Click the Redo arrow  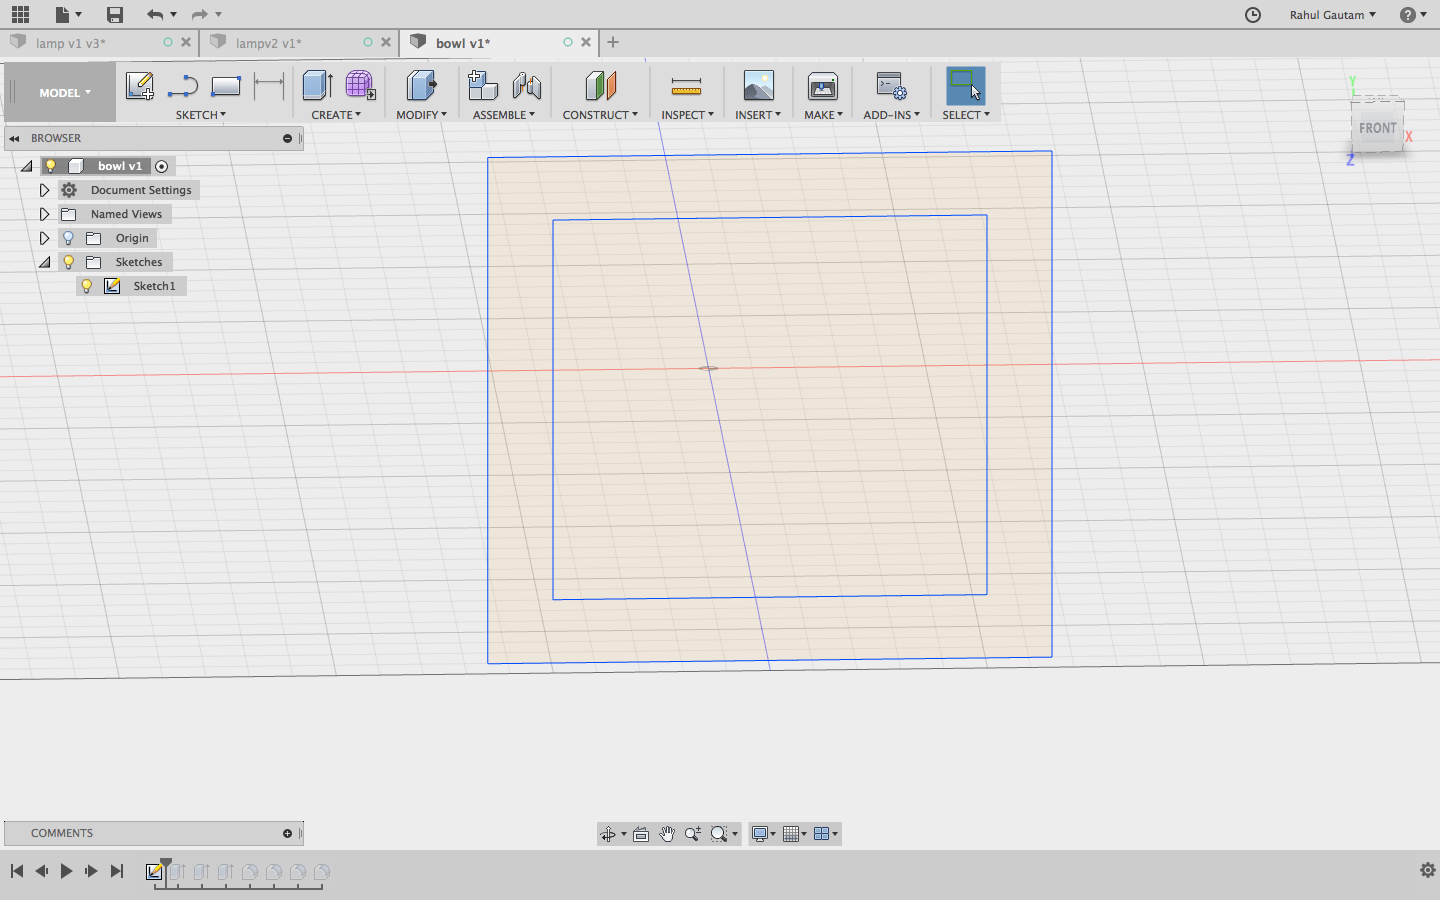tap(199, 14)
